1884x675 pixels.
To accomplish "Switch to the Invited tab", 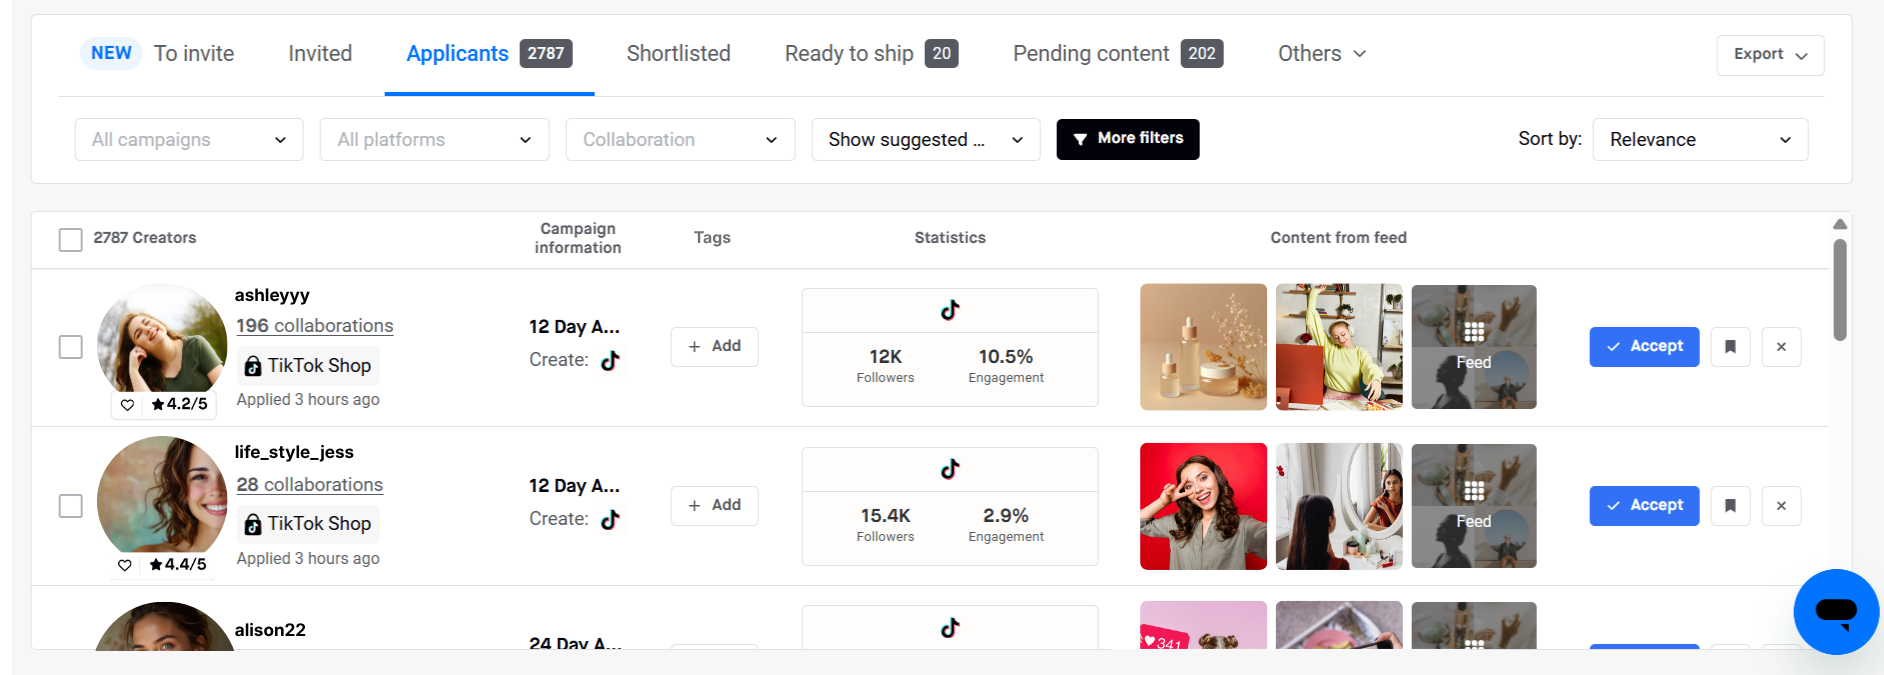I will [320, 54].
